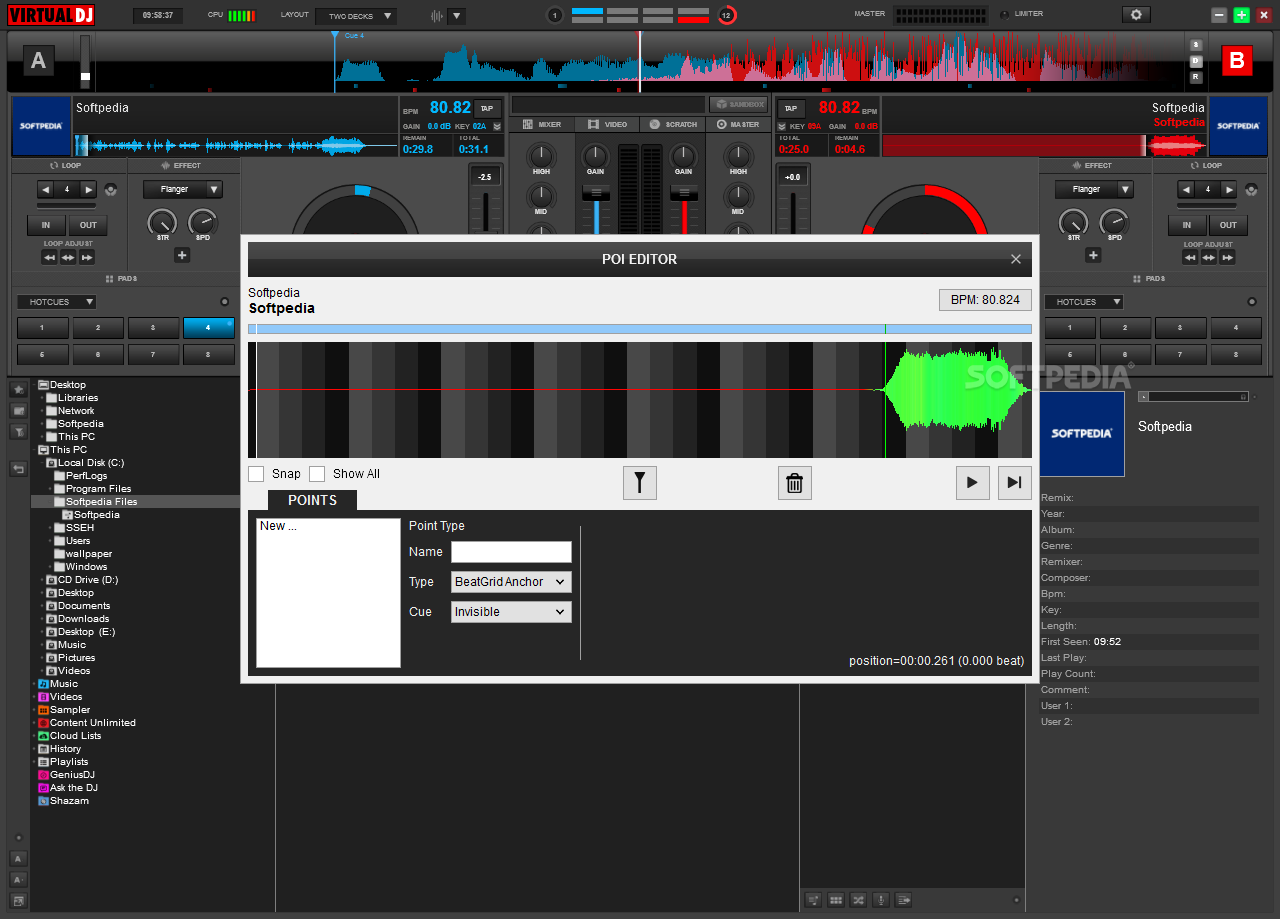Double loop with left deck loop-adjust forward

point(87,257)
